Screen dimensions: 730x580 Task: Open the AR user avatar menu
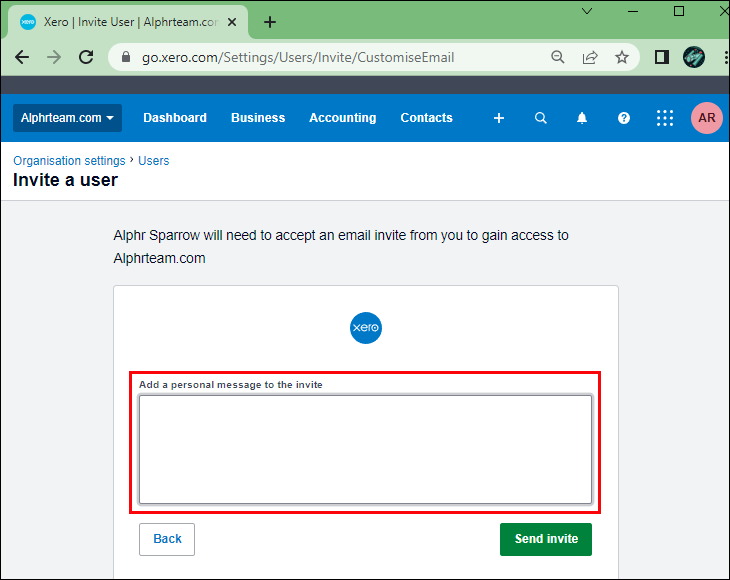click(707, 118)
